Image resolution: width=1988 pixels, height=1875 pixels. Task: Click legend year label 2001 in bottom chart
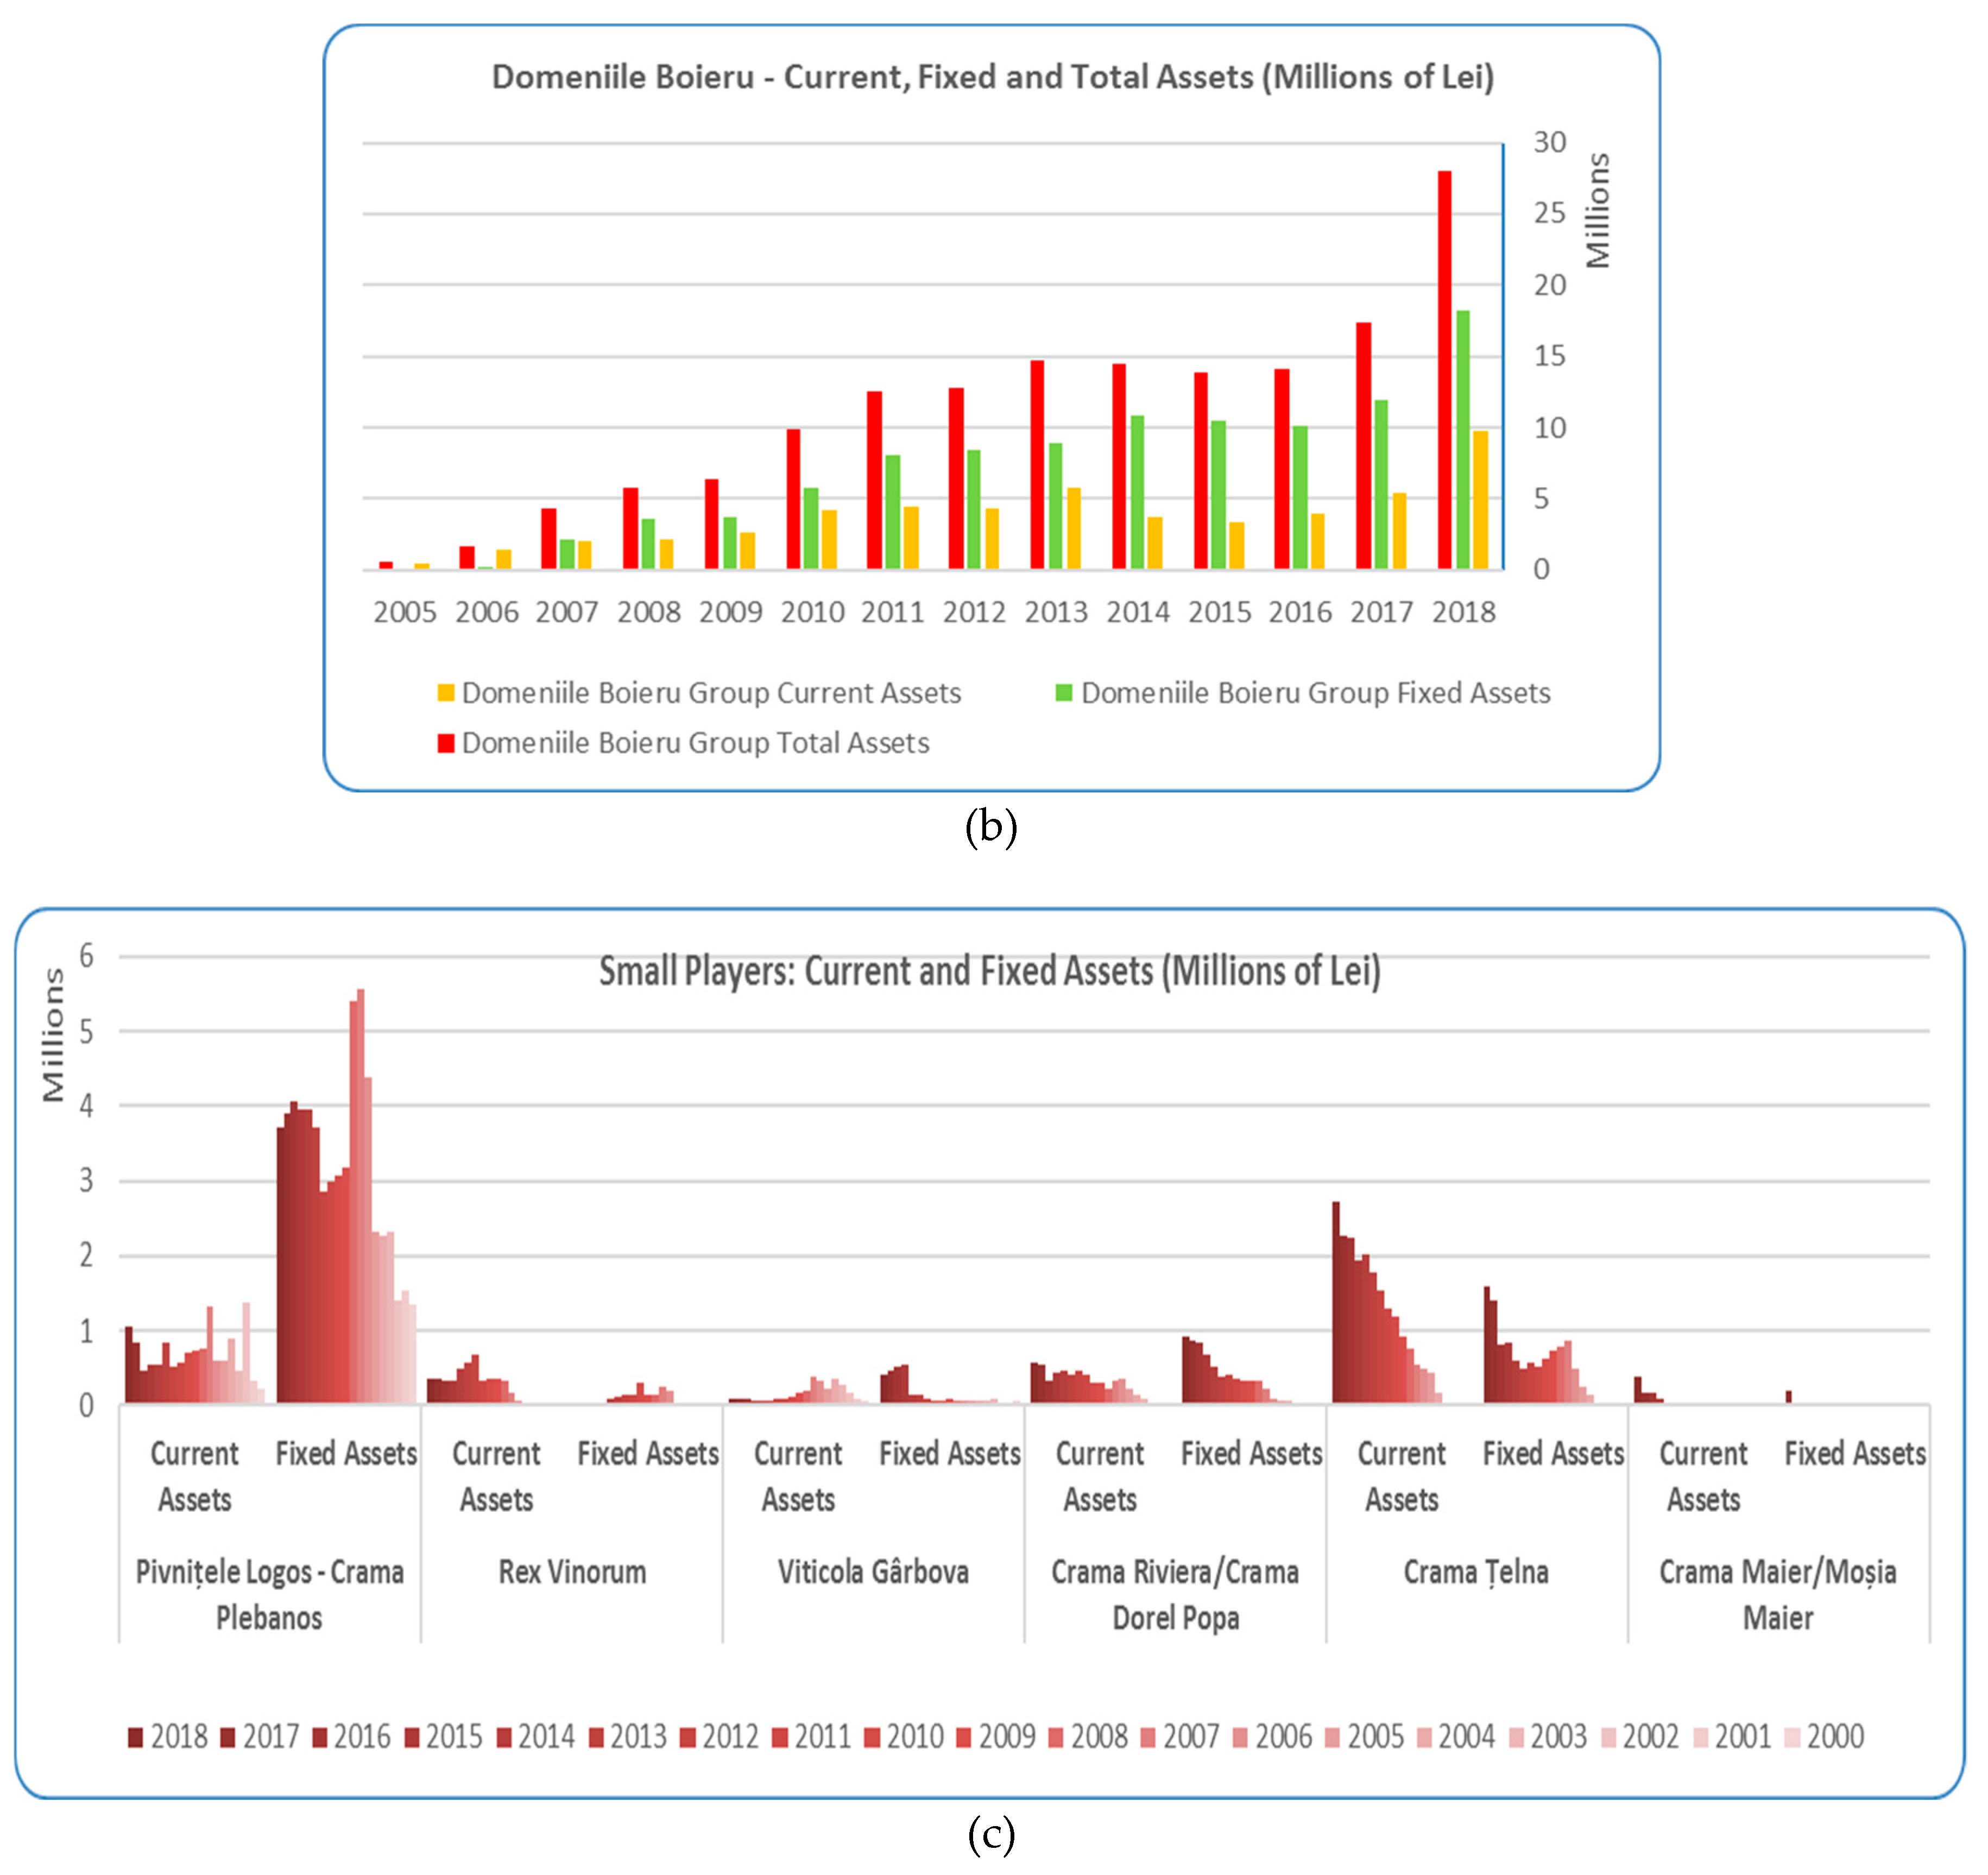pyautogui.click(x=1743, y=1737)
